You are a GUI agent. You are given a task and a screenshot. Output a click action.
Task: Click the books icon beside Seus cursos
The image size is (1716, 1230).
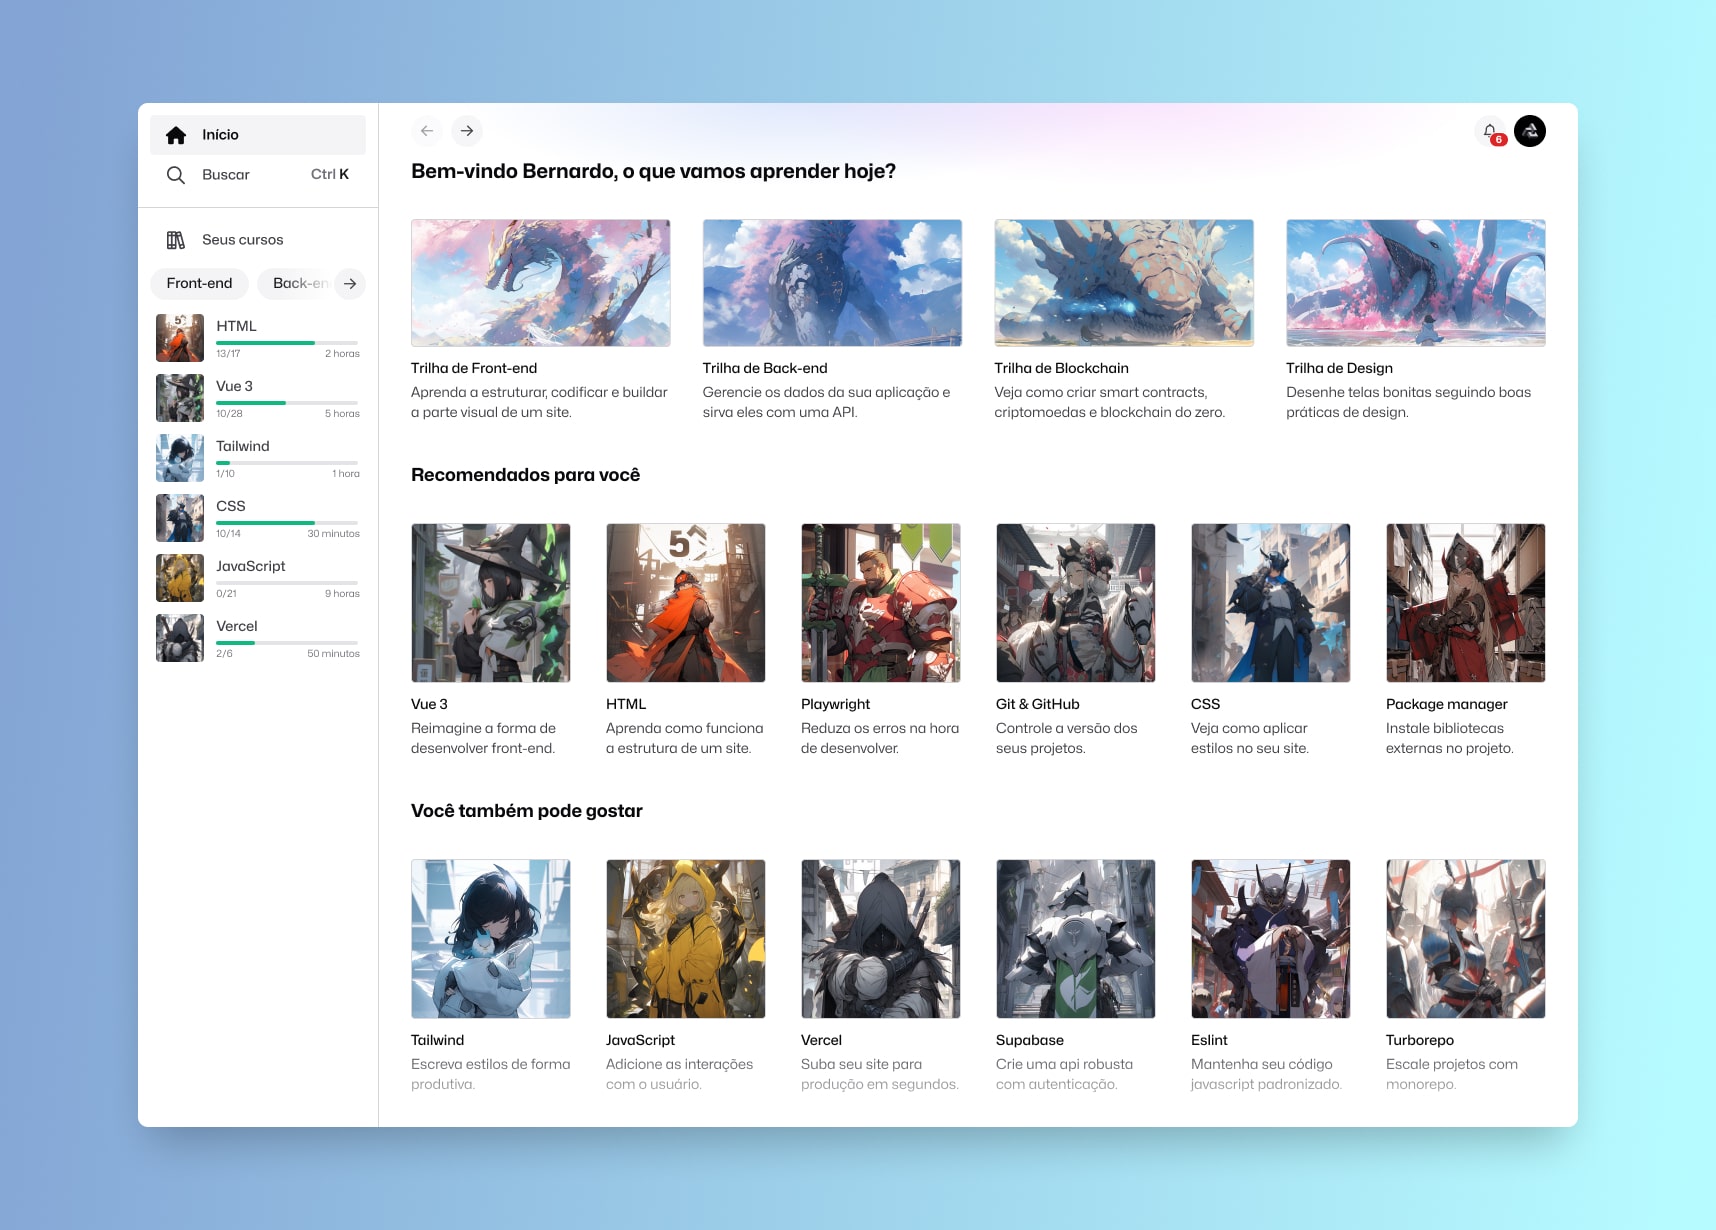[x=176, y=240]
